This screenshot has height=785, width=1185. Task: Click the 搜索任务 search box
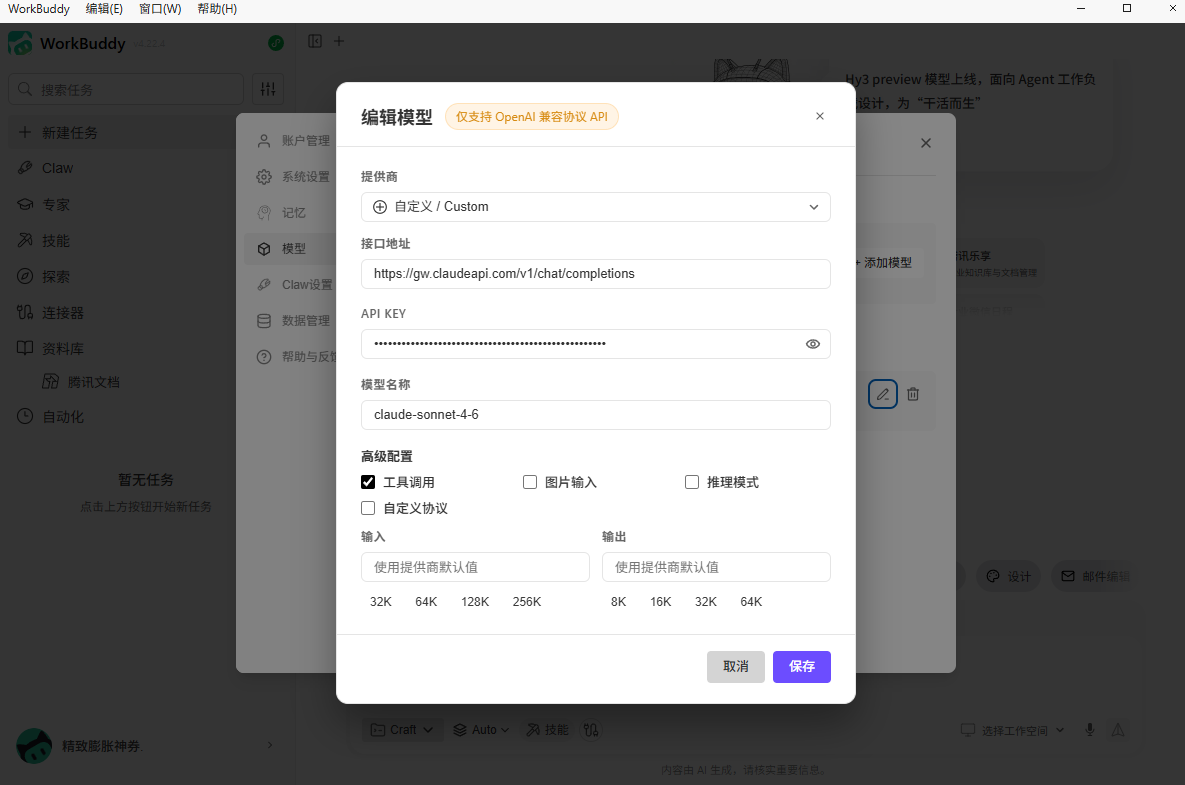click(x=126, y=89)
